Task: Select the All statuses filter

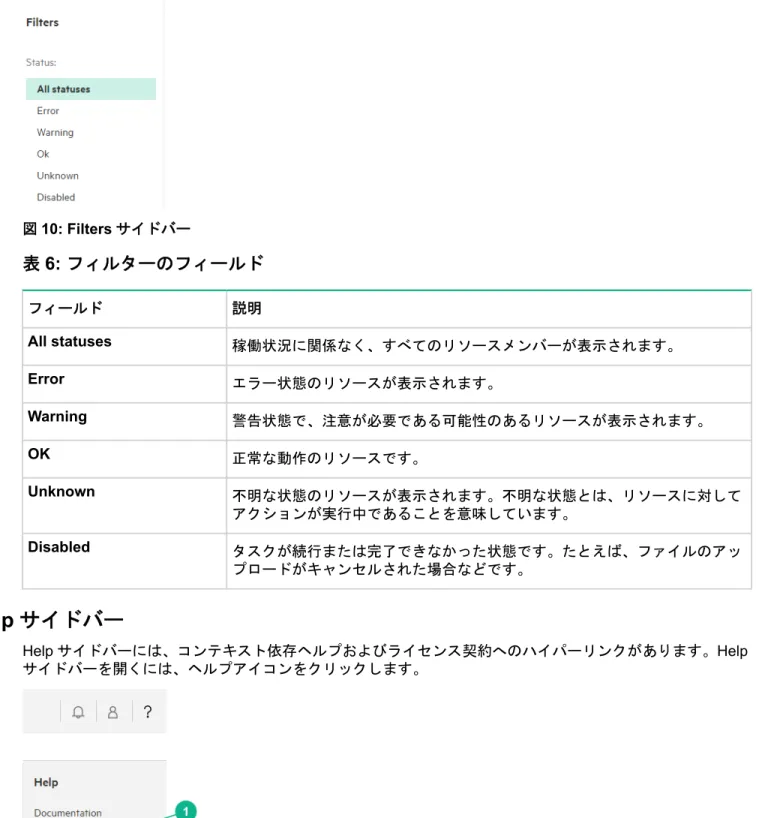Action: (x=91, y=89)
